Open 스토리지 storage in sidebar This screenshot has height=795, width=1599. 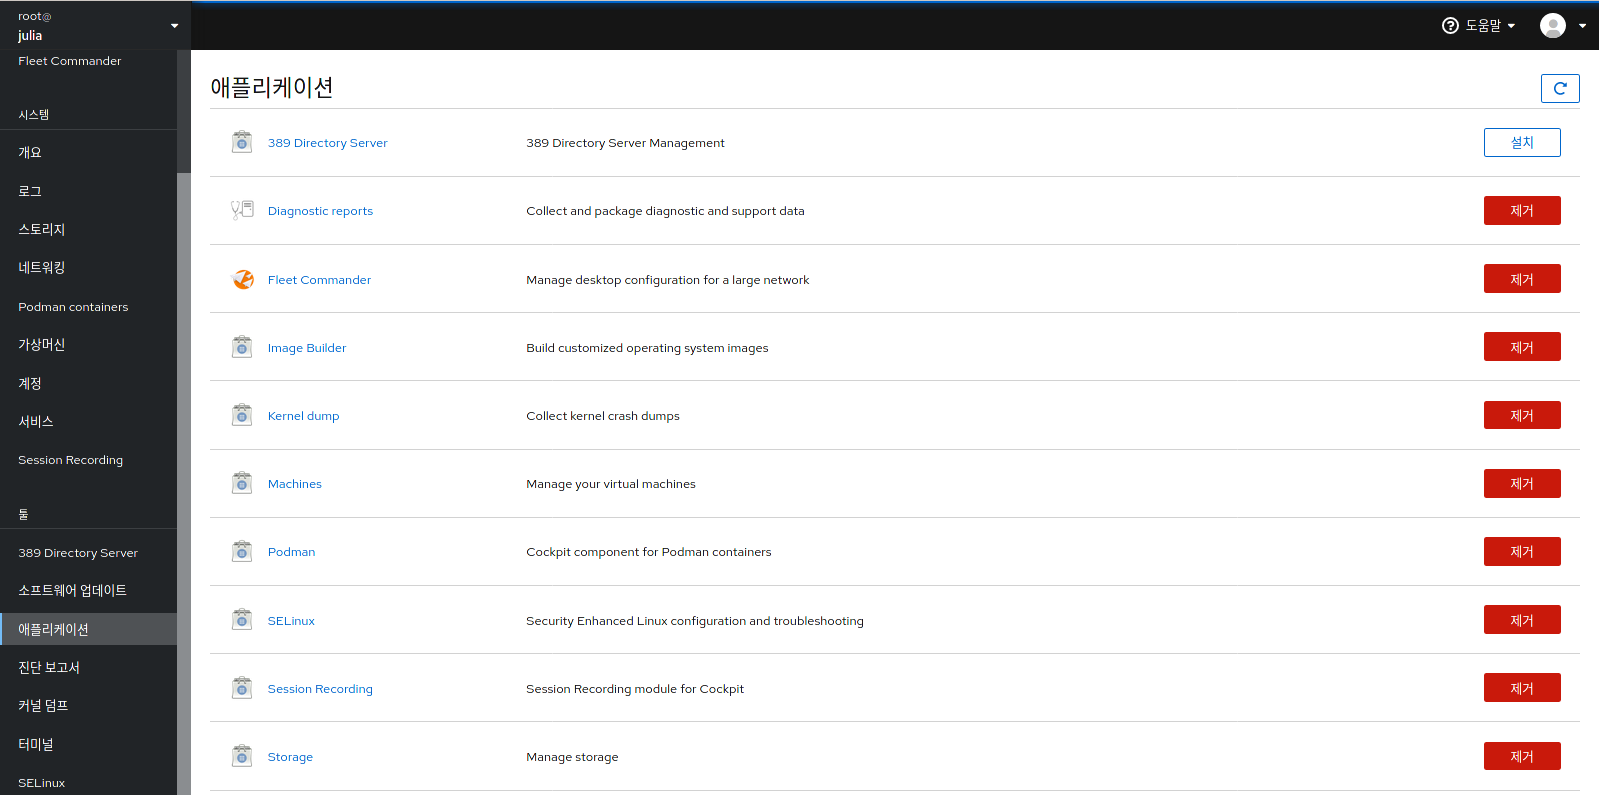click(x=88, y=229)
